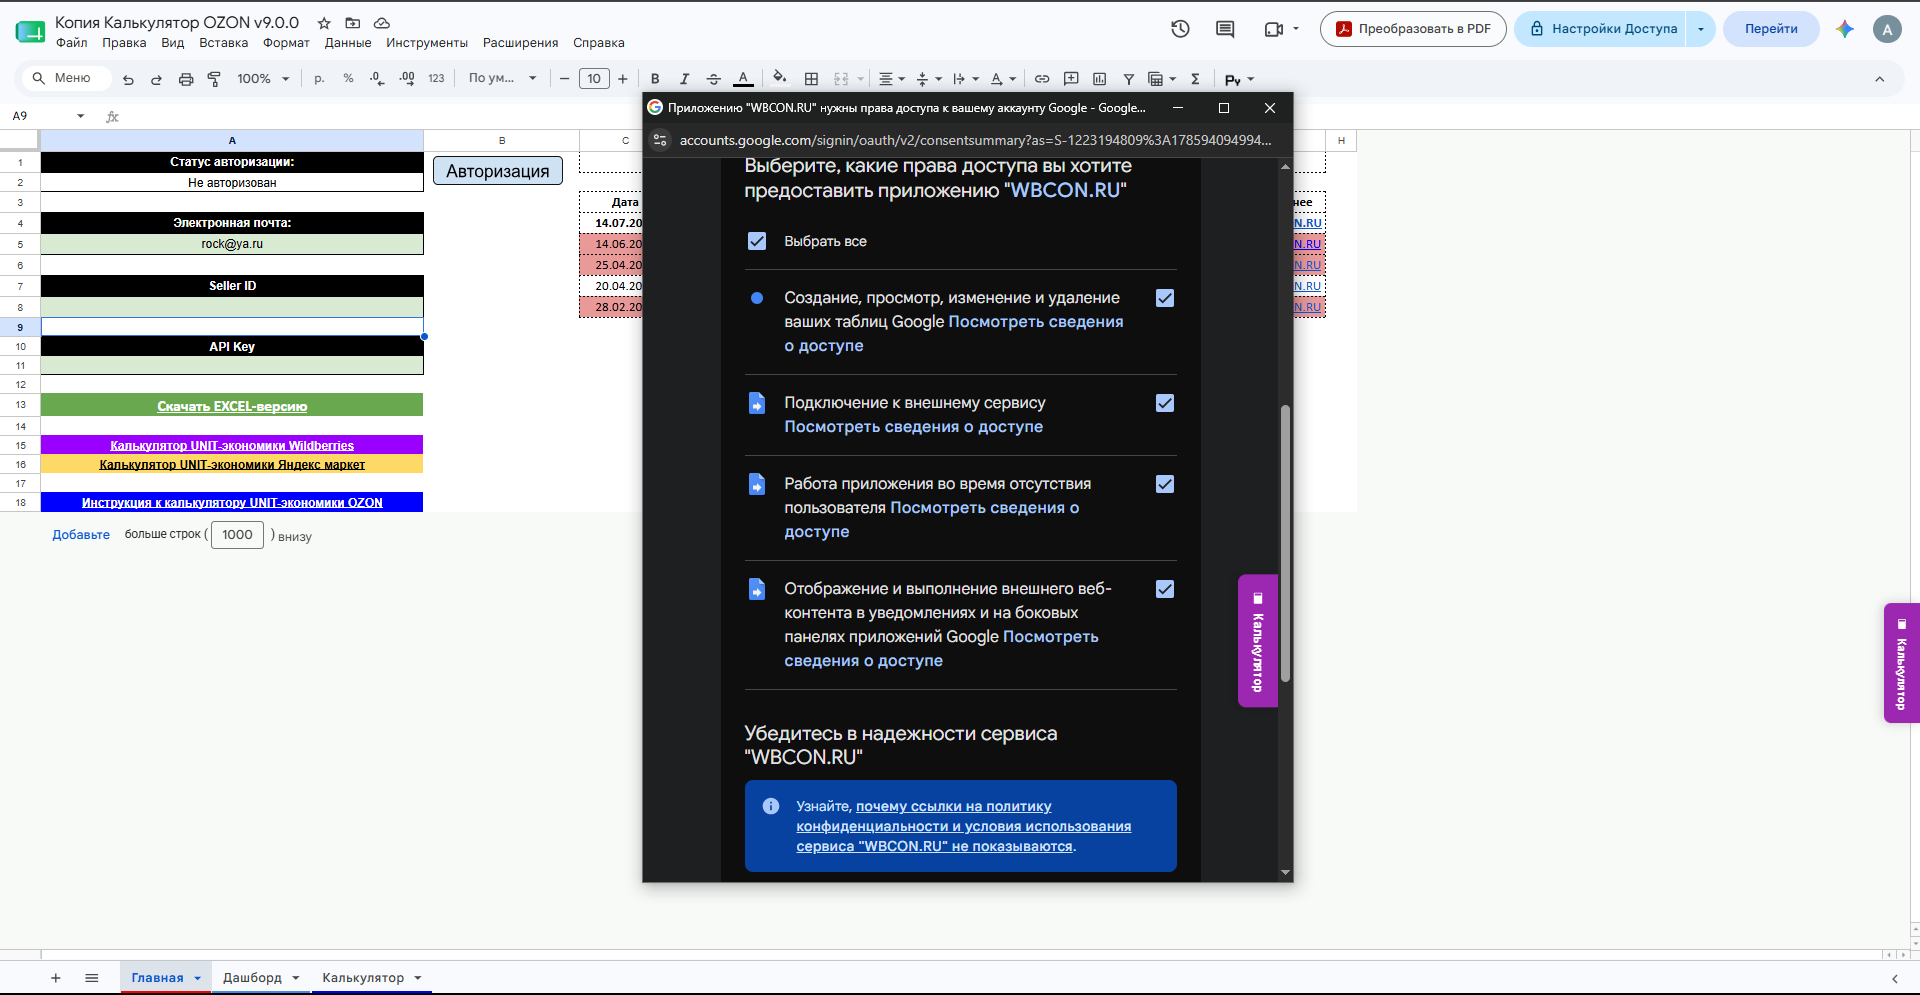Switch to the Дашборд sheet tab
Image resolution: width=1920 pixels, height=995 pixels.
click(252, 978)
